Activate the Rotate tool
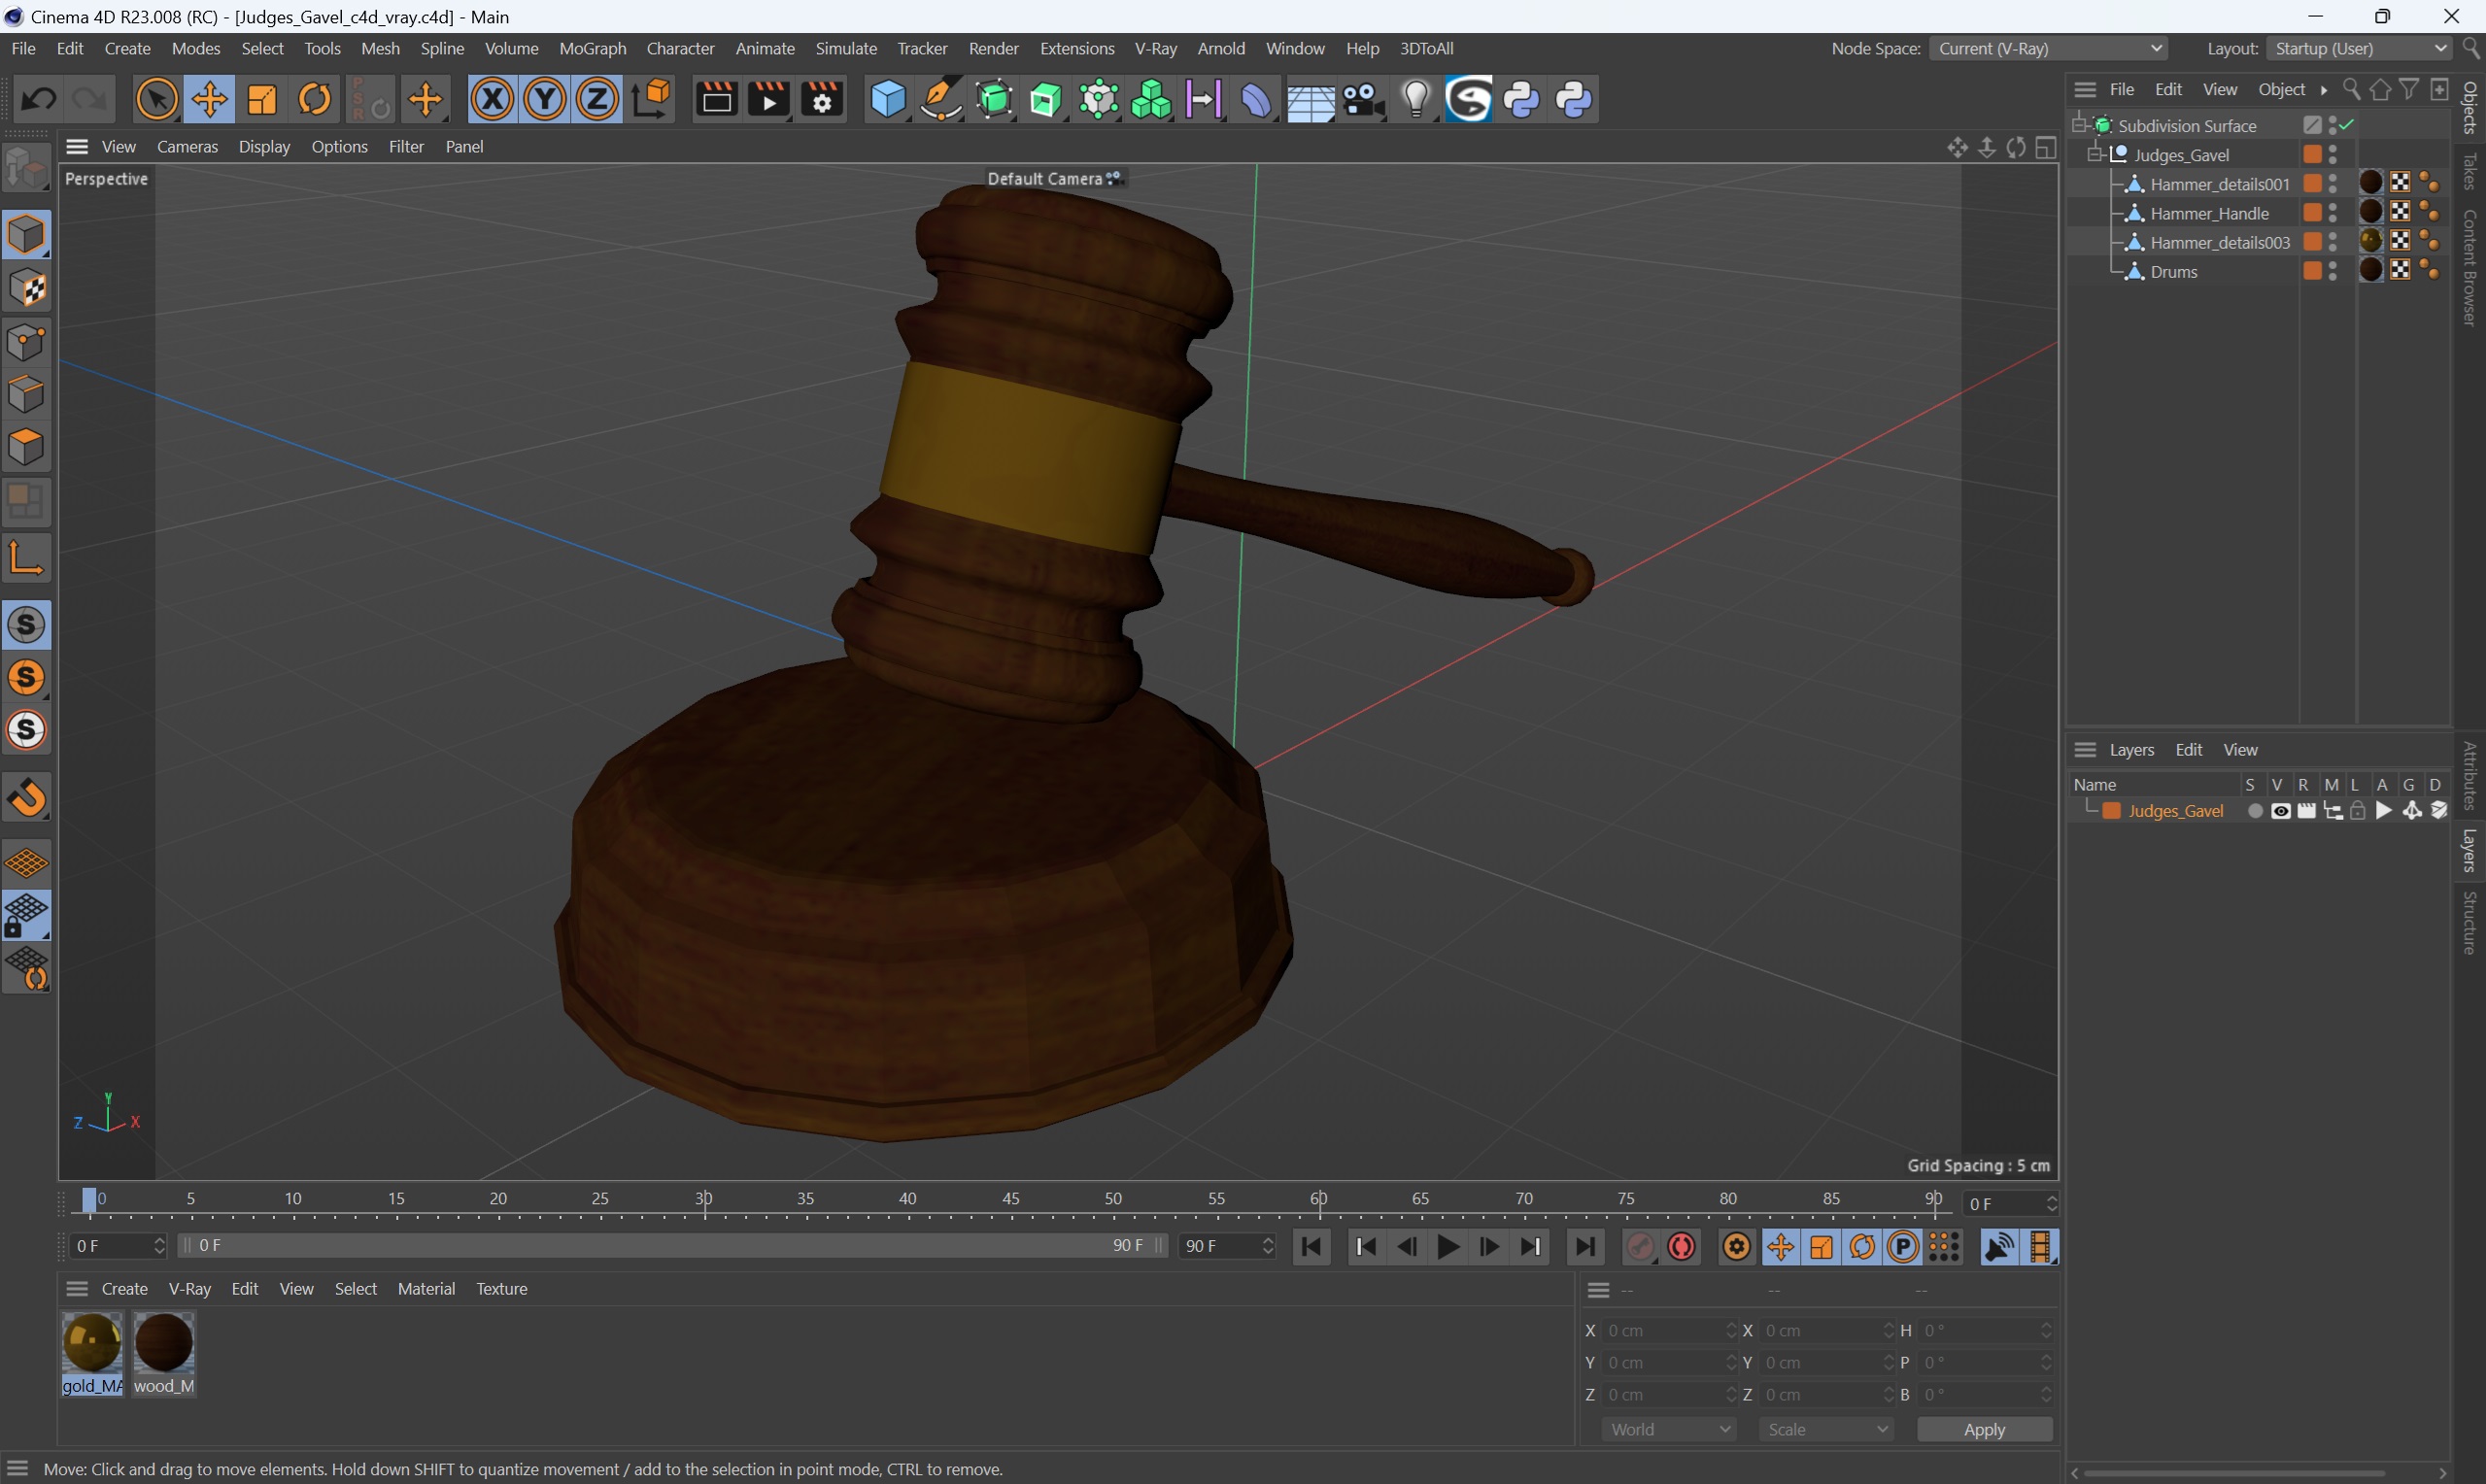The image size is (2486, 1484). coord(315,99)
